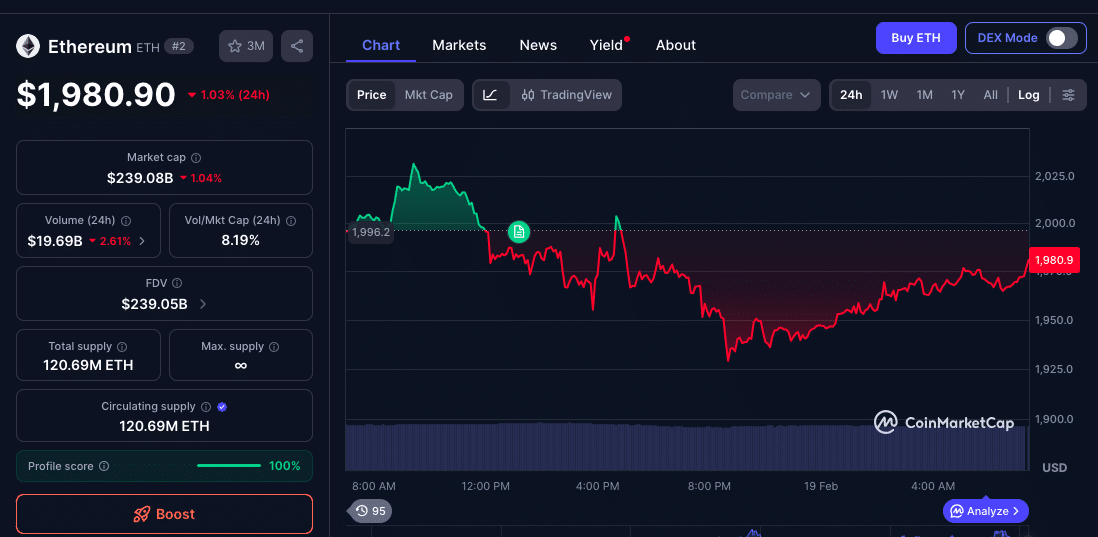Expand the FDV details chevron
The width and height of the screenshot is (1098, 537).
(x=203, y=304)
